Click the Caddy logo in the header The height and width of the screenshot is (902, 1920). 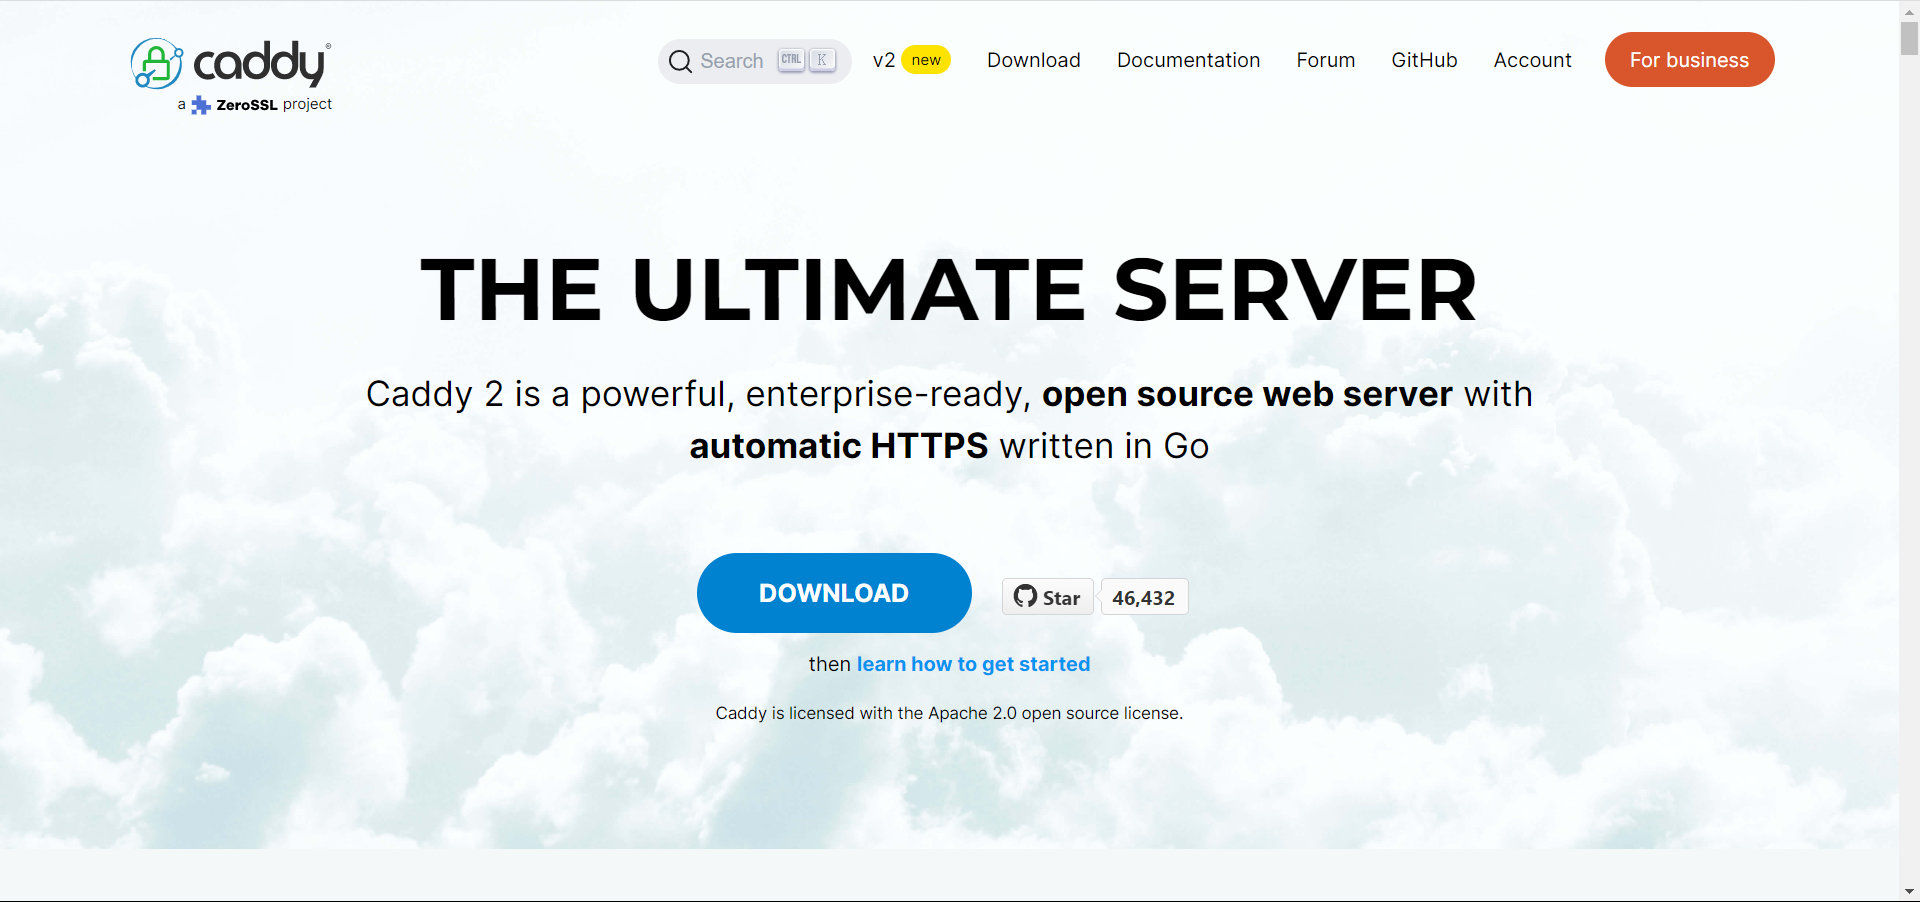tap(231, 64)
